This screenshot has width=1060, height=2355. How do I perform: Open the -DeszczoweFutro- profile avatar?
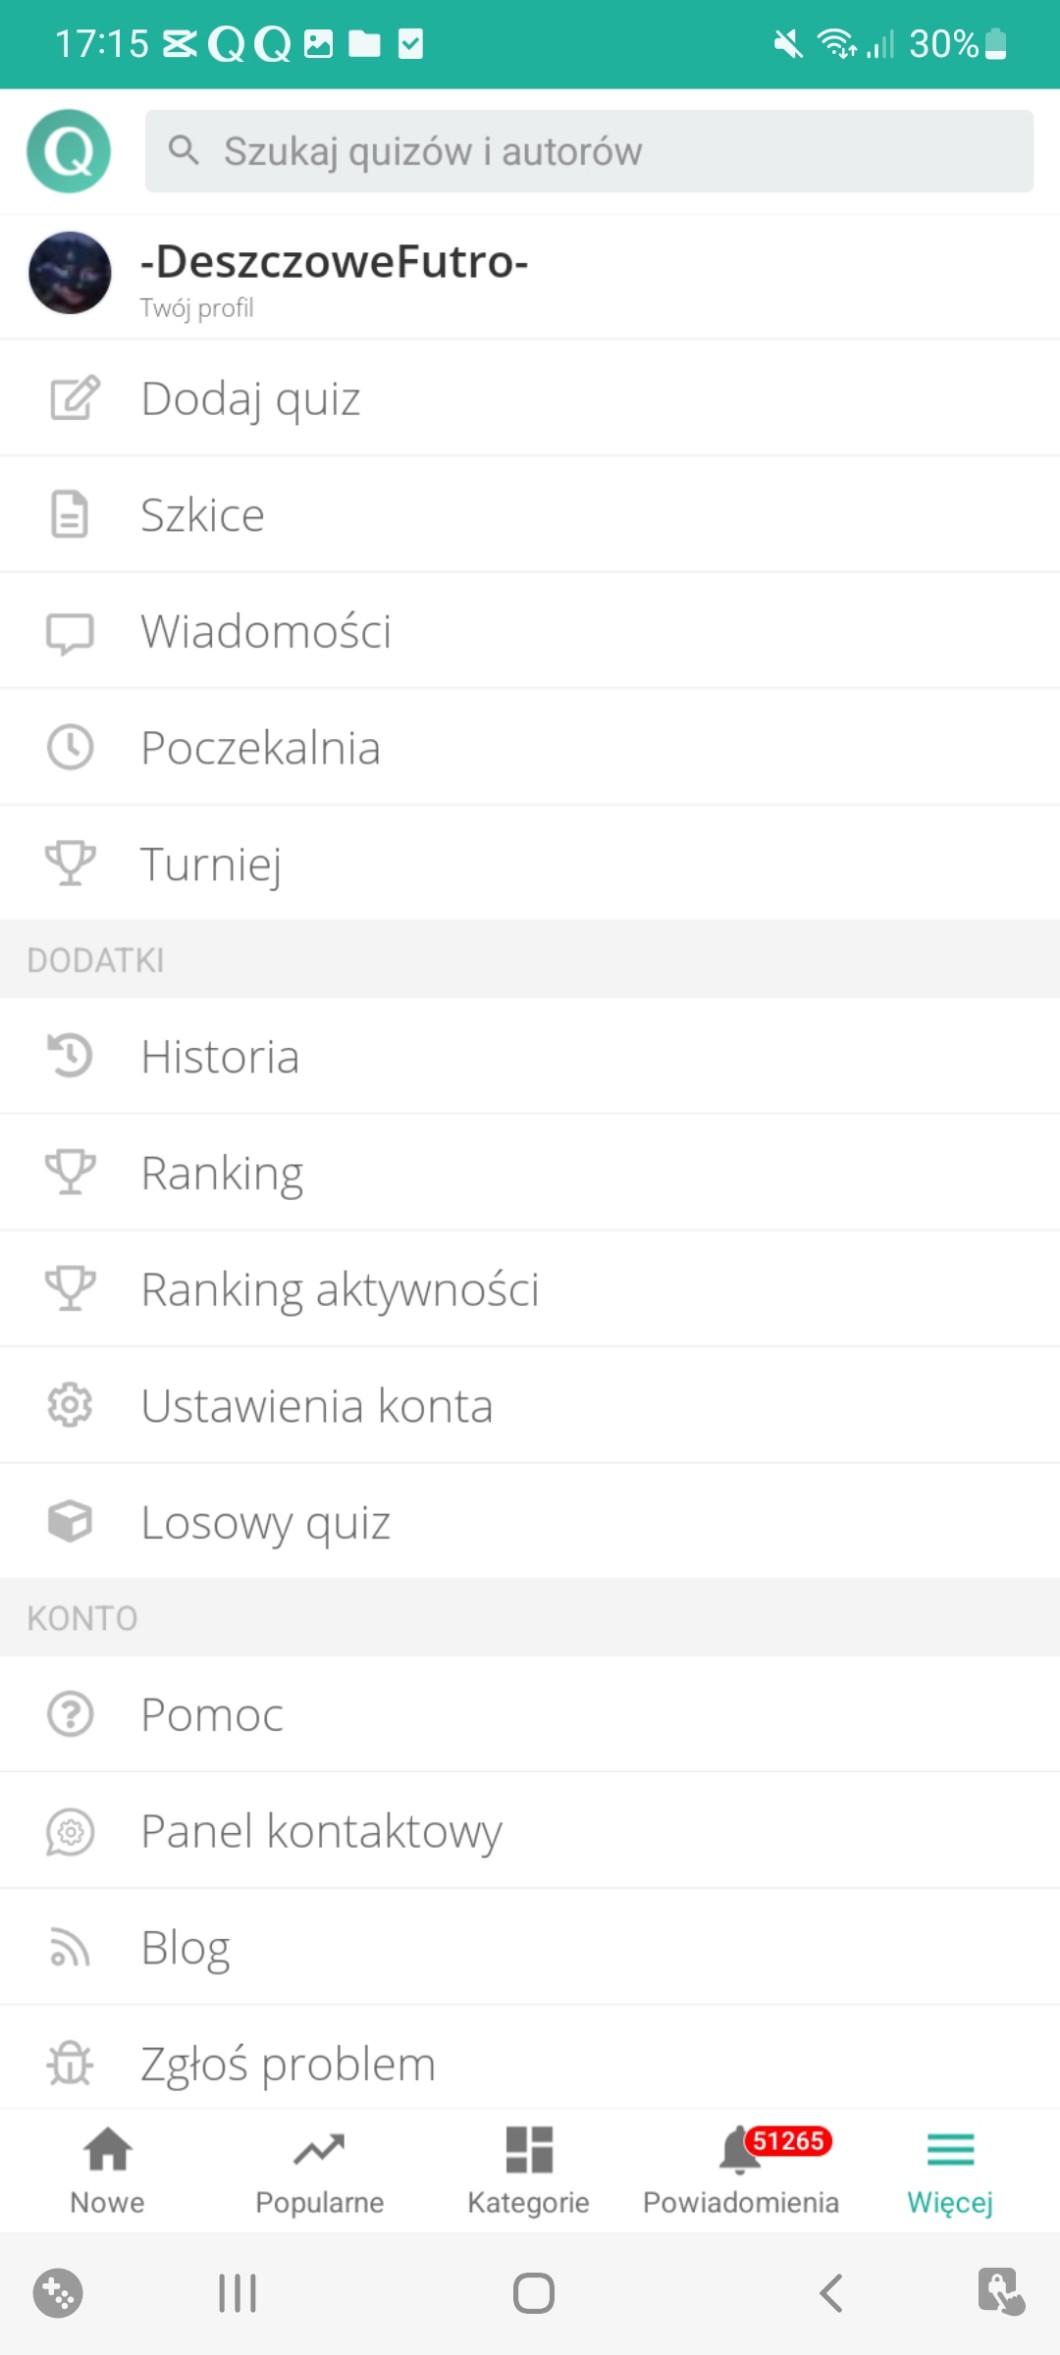(x=69, y=273)
